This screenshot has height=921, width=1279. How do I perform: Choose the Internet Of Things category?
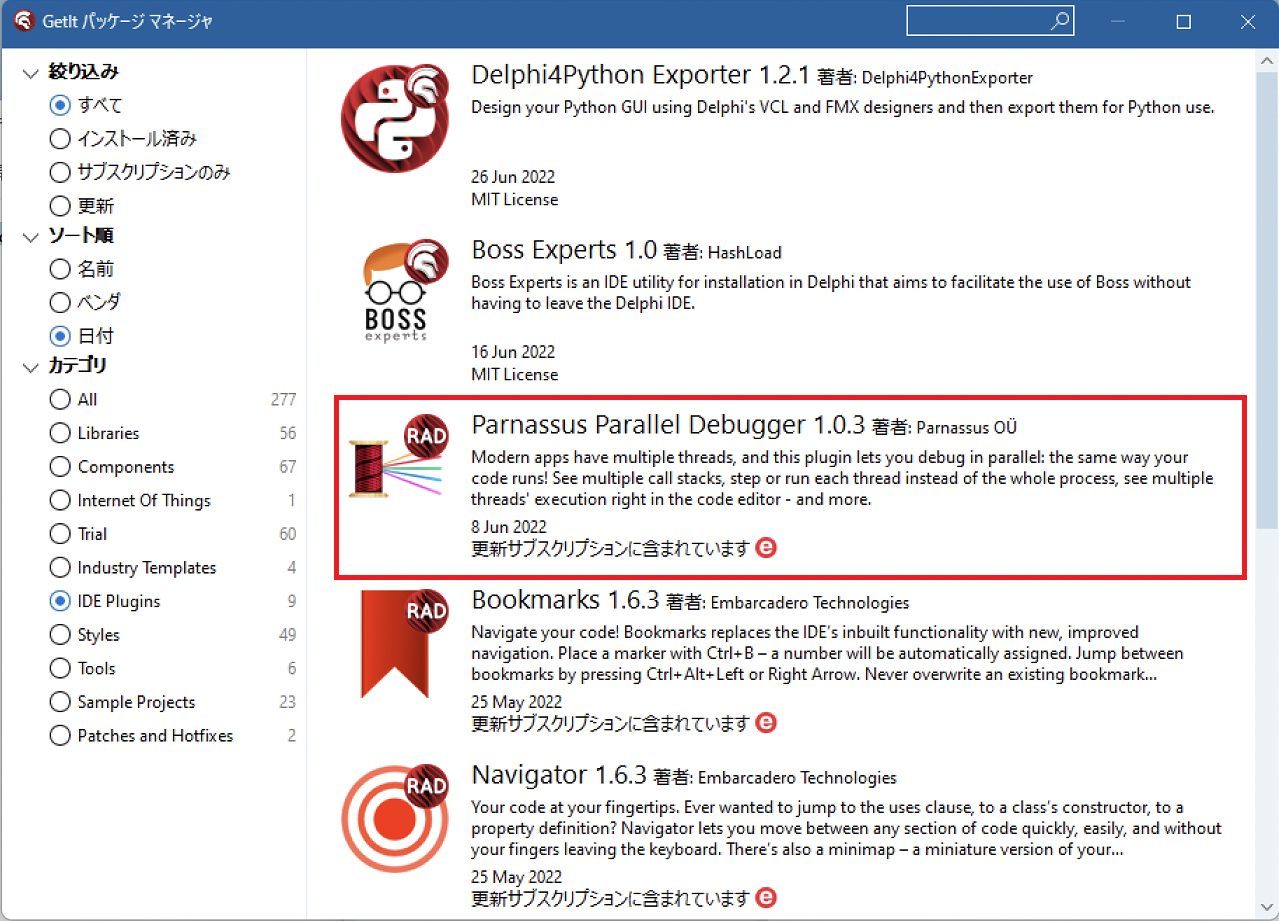tap(130, 500)
